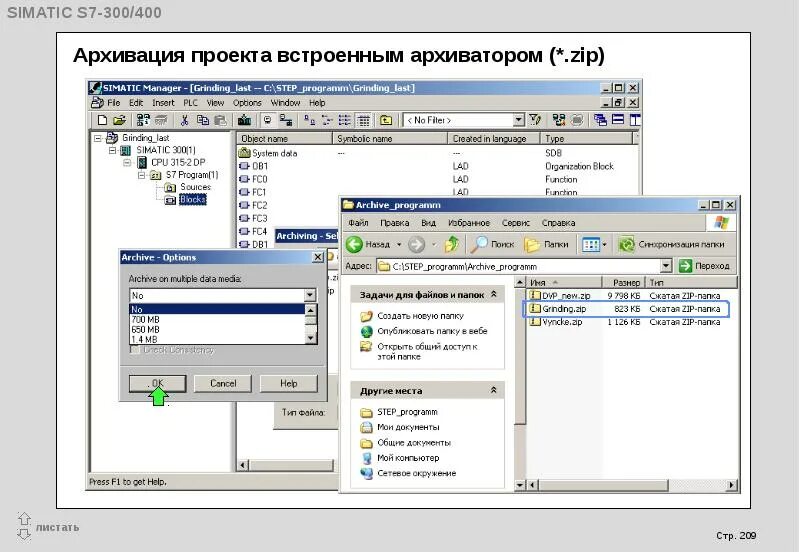Click the New Project icon in SIMATIC Manager
The image size is (800, 553).
point(102,120)
